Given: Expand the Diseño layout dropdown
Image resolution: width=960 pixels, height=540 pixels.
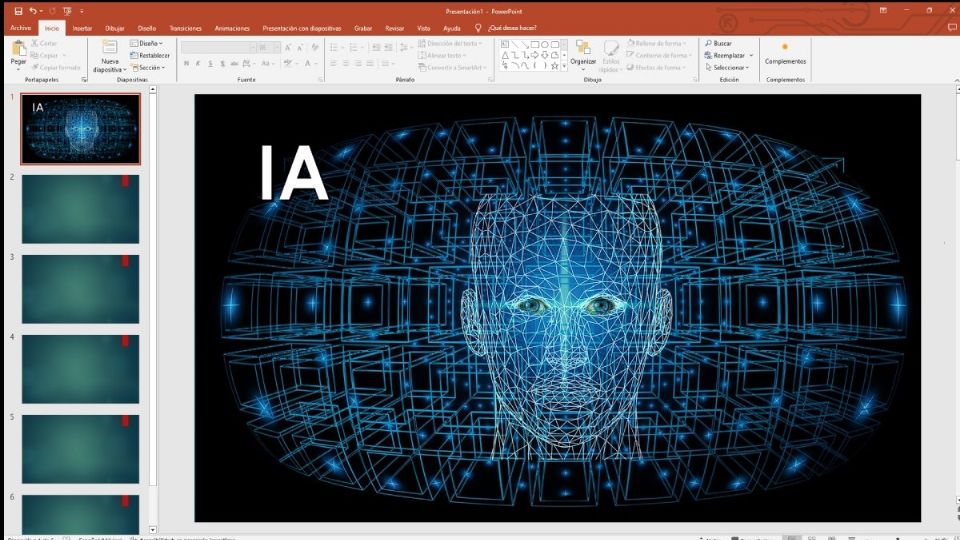Looking at the screenshot, I should (x=148, y=44).
